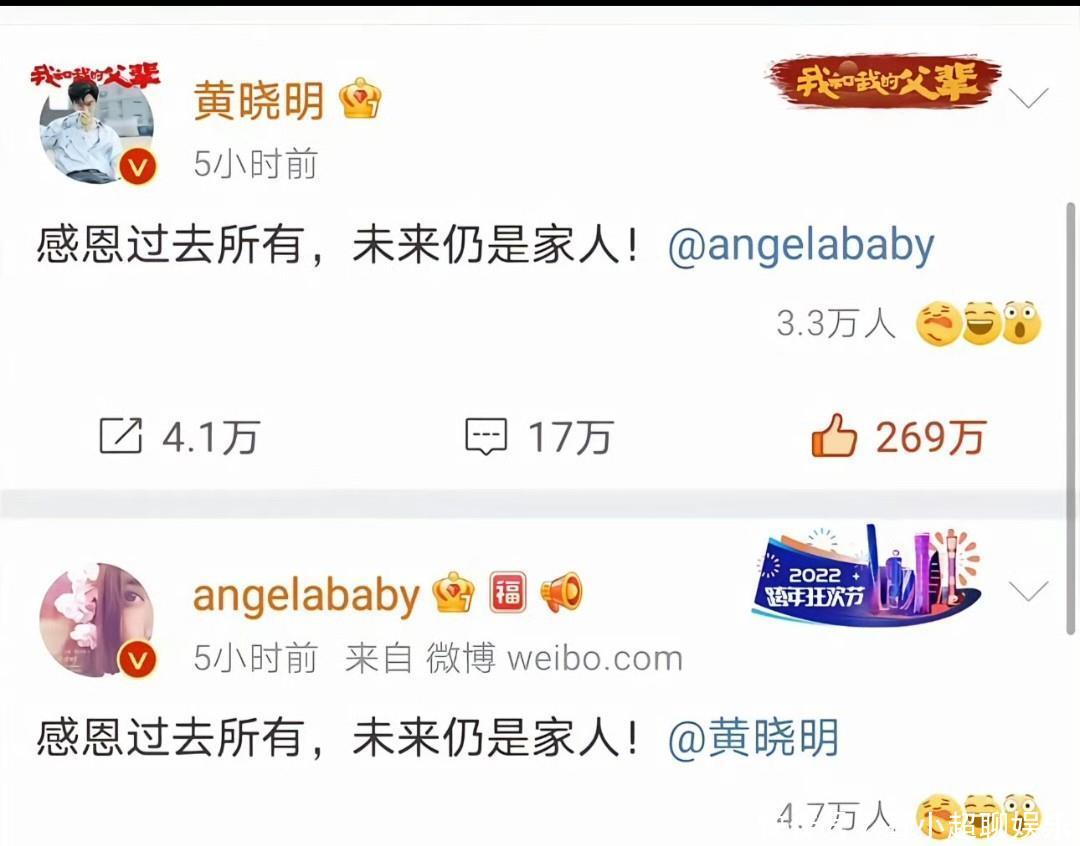The width and height of the screenshot is (1080, 846).
Task: Open the @angelababy mention link
Action: [x=801, y=245]
